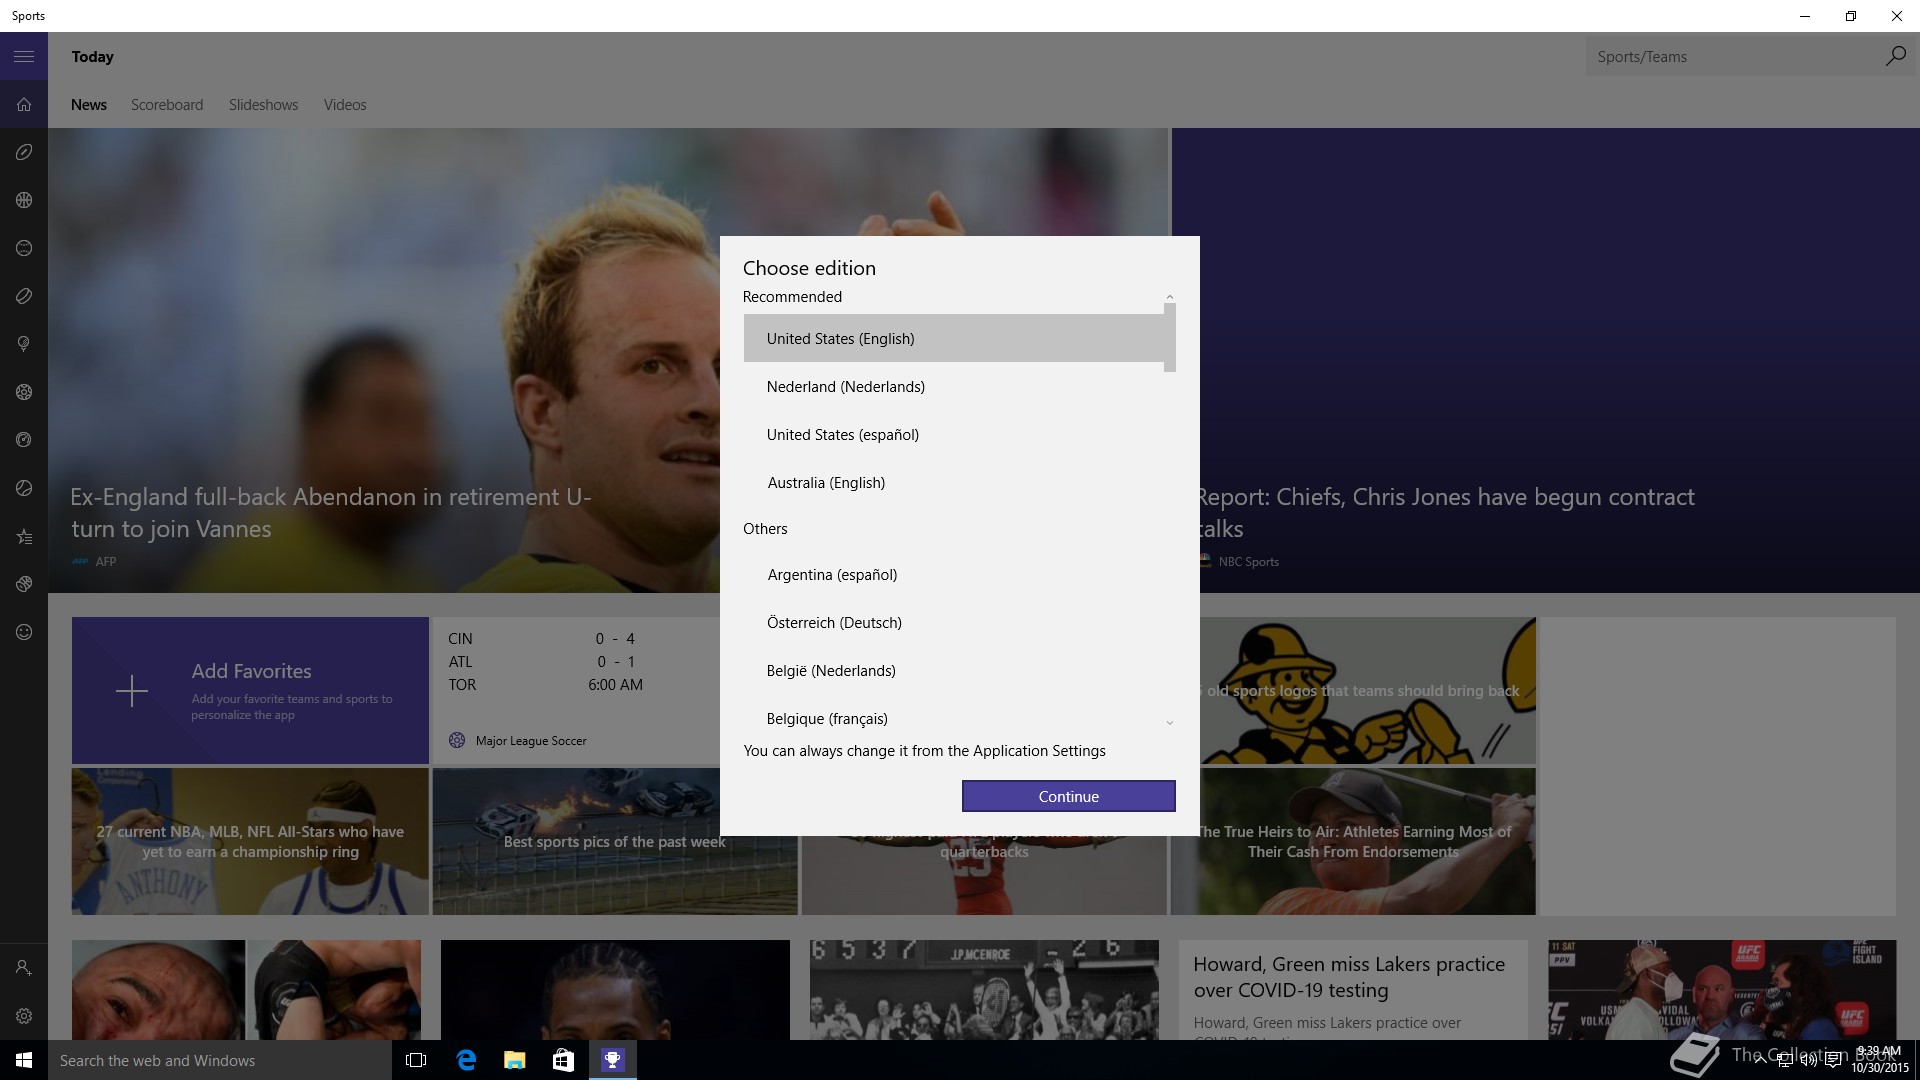Open Task View on the taskbar
The height and width of the screenshot is (1080, 1920).
[x=416, y=1060]
